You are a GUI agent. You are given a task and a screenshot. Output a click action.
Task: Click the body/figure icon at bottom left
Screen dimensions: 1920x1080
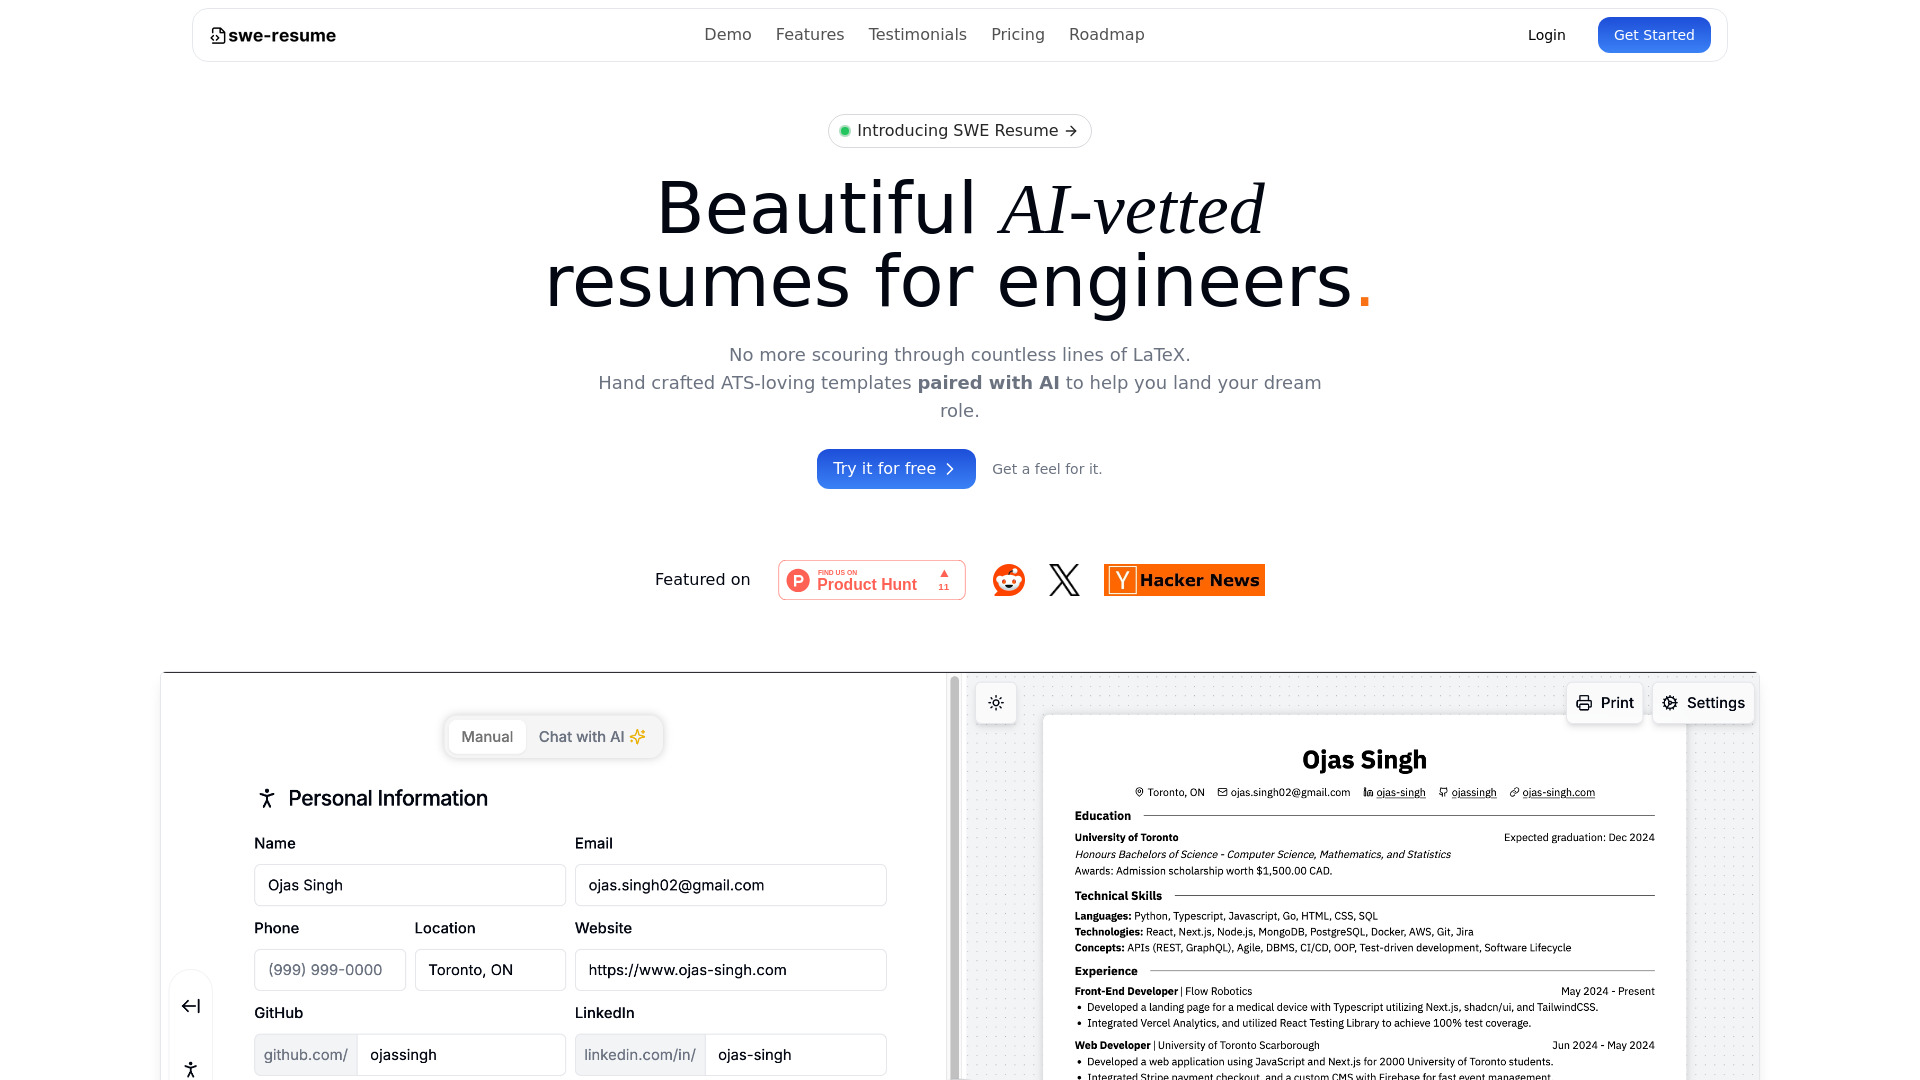coord(191,1068)
